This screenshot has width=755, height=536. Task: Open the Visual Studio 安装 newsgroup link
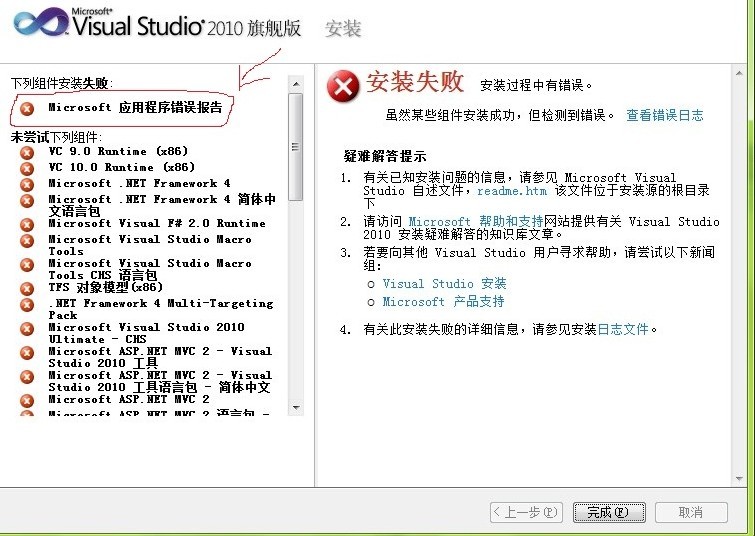[x=444, y=284]
